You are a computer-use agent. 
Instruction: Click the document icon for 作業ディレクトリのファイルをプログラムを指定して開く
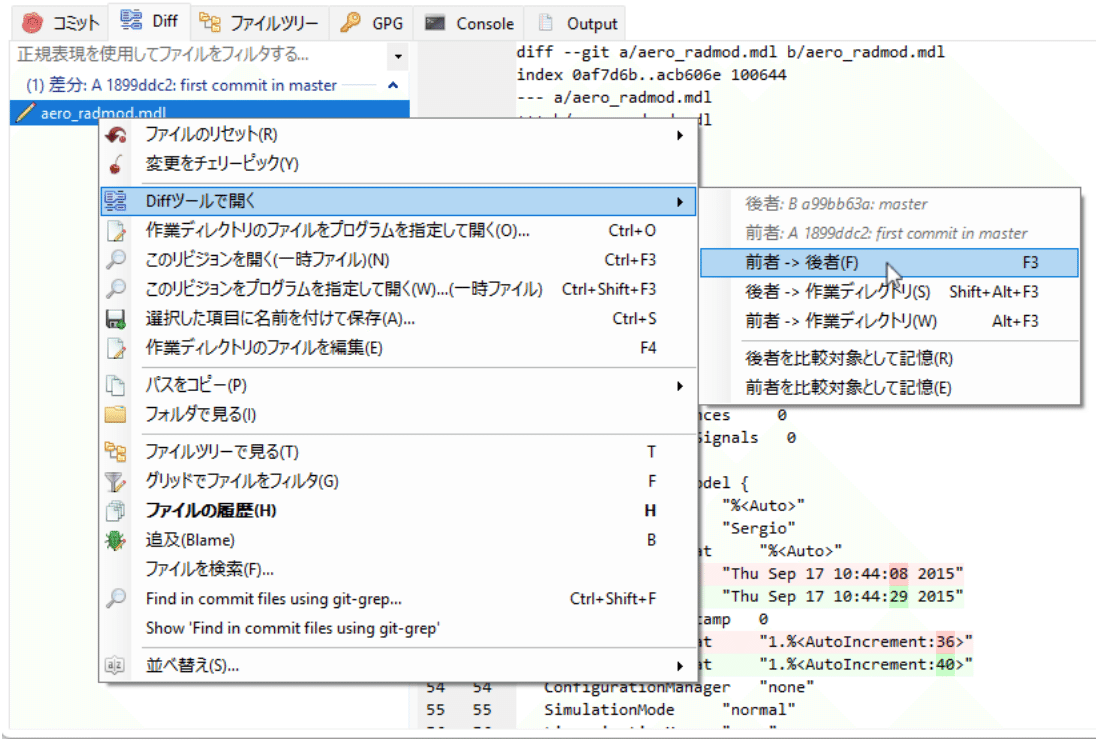tap(116, 230)
